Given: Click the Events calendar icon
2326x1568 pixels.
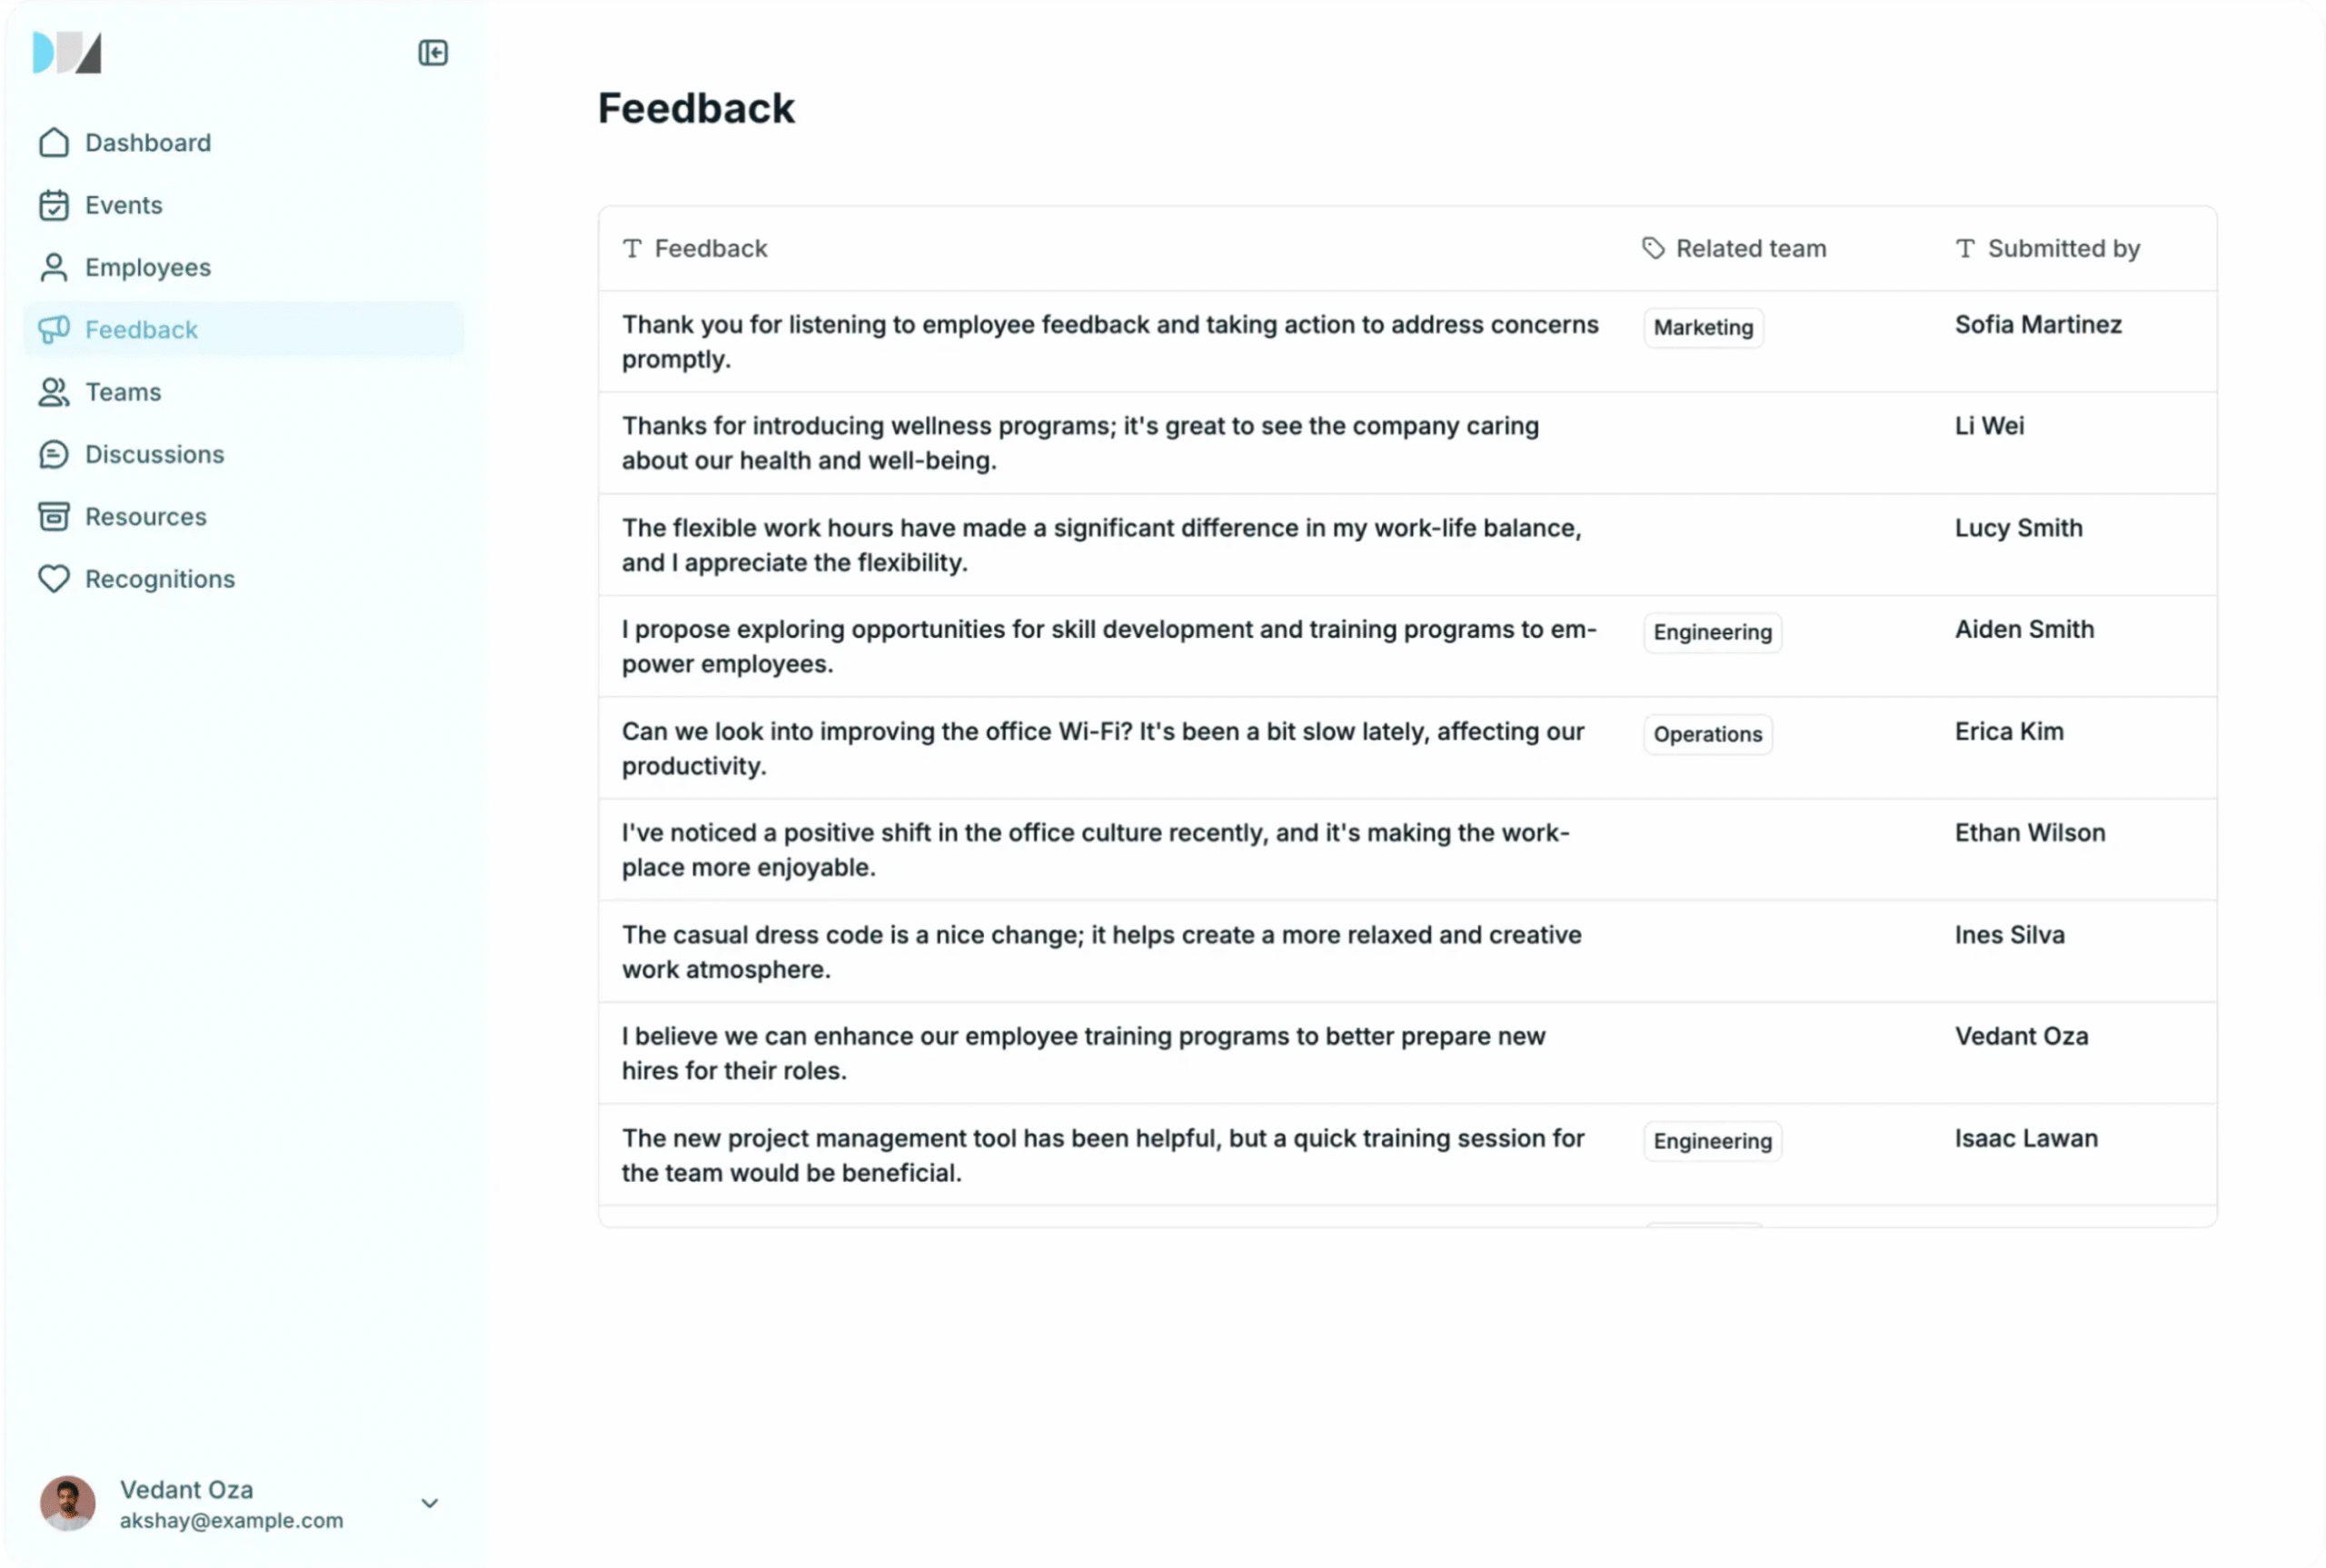Looking at the screenshot, I should (54, 205).
